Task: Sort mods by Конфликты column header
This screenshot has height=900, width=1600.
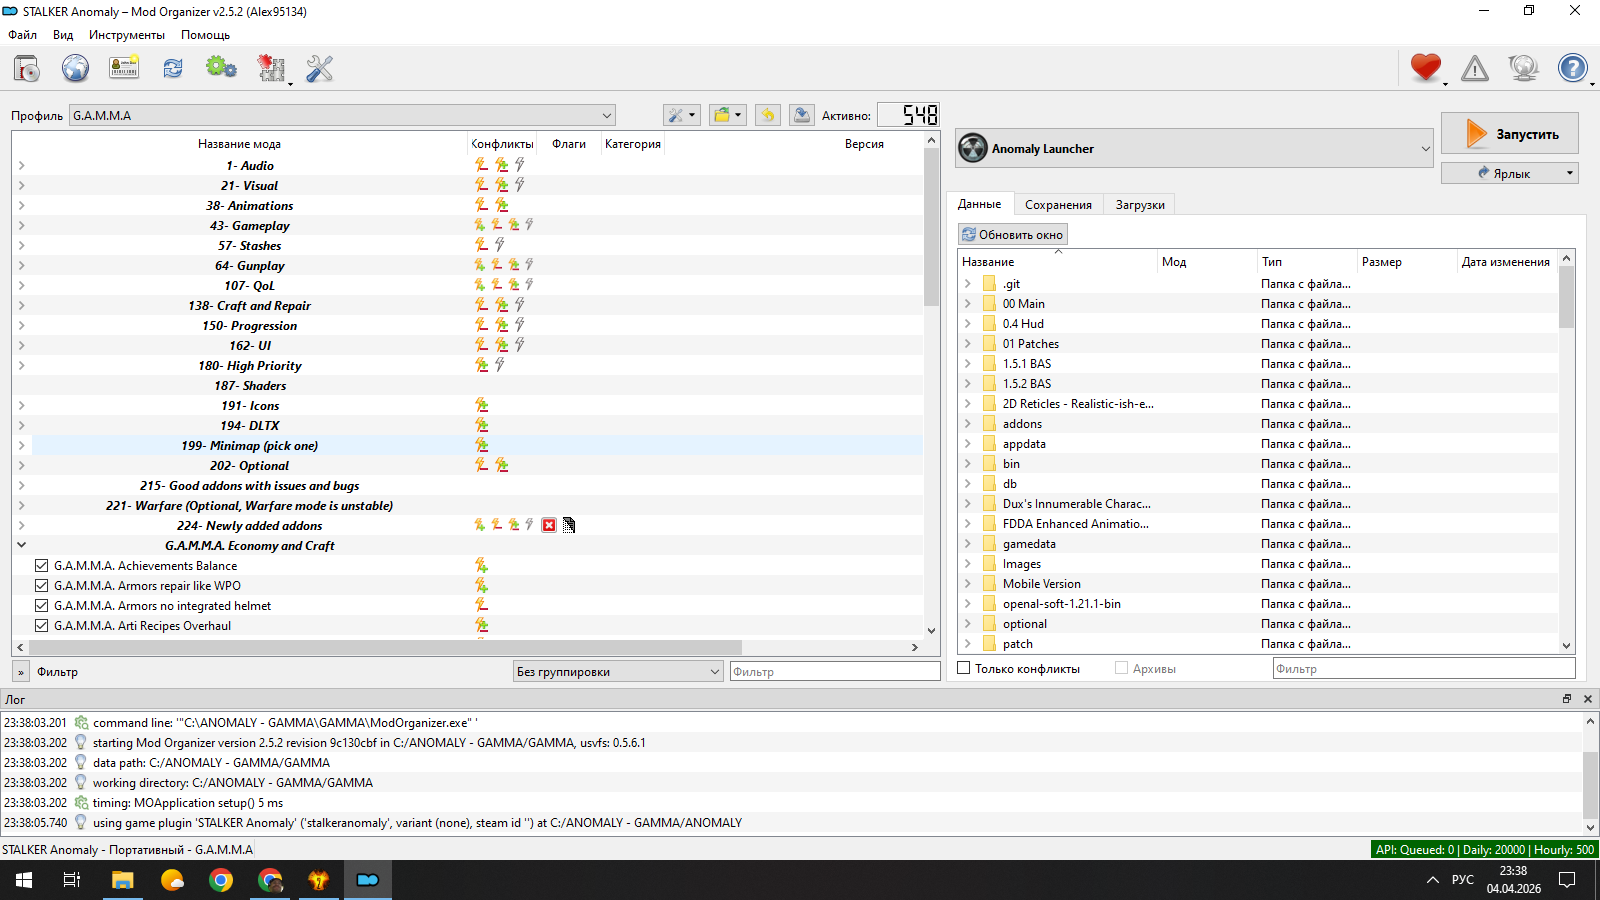Action: [502, 143]
